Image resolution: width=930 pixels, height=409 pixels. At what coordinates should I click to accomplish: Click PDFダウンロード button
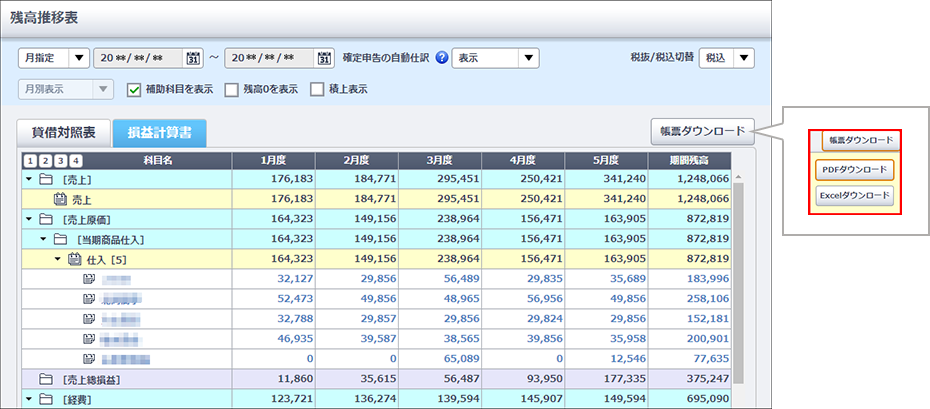pyautogui.click(x=855, y=170)
